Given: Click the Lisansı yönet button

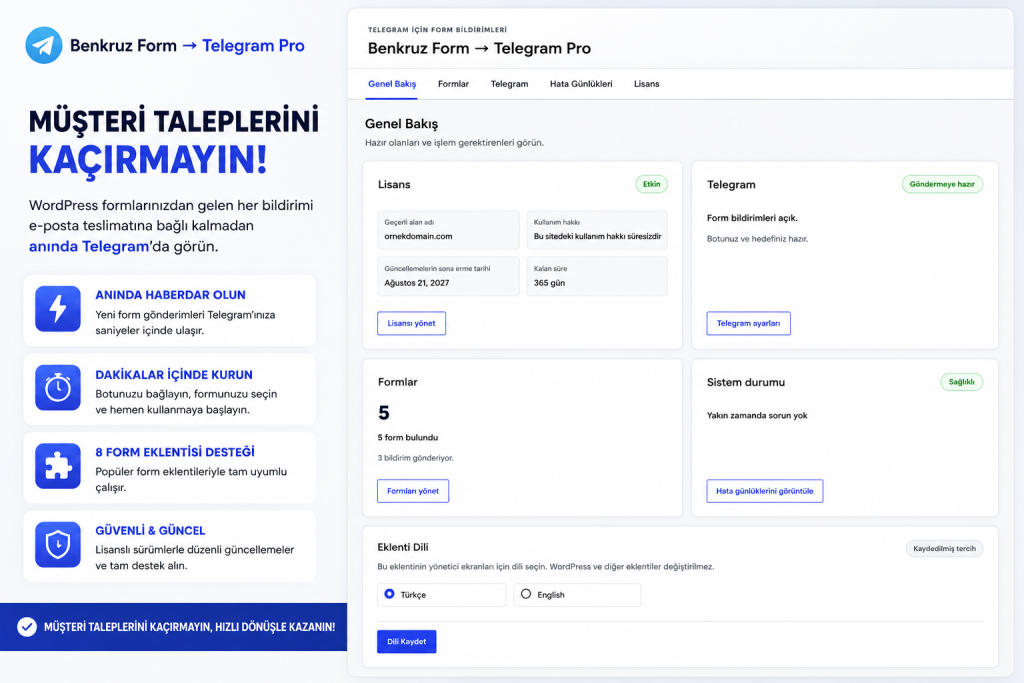Looking at the screenshot, I should [411, 323].
